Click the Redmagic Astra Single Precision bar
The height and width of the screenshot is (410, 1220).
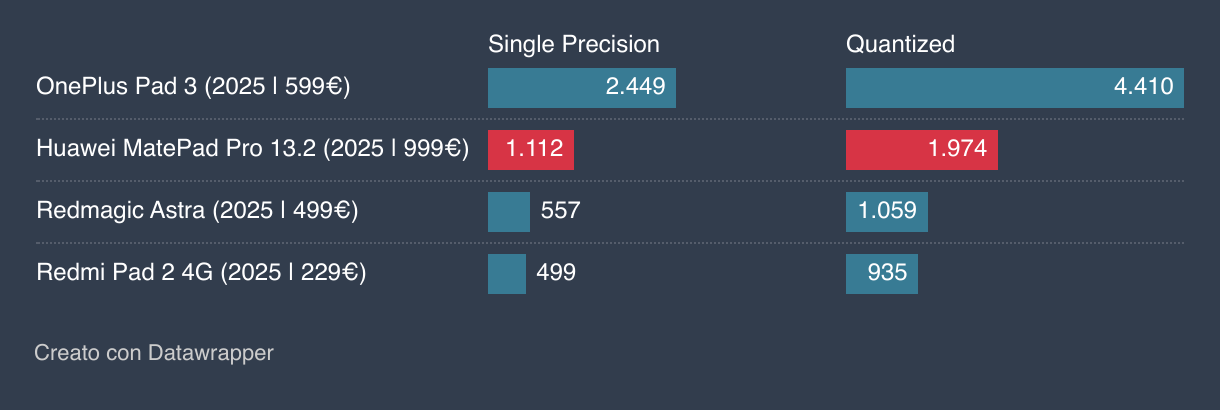[x=509, y=212]
